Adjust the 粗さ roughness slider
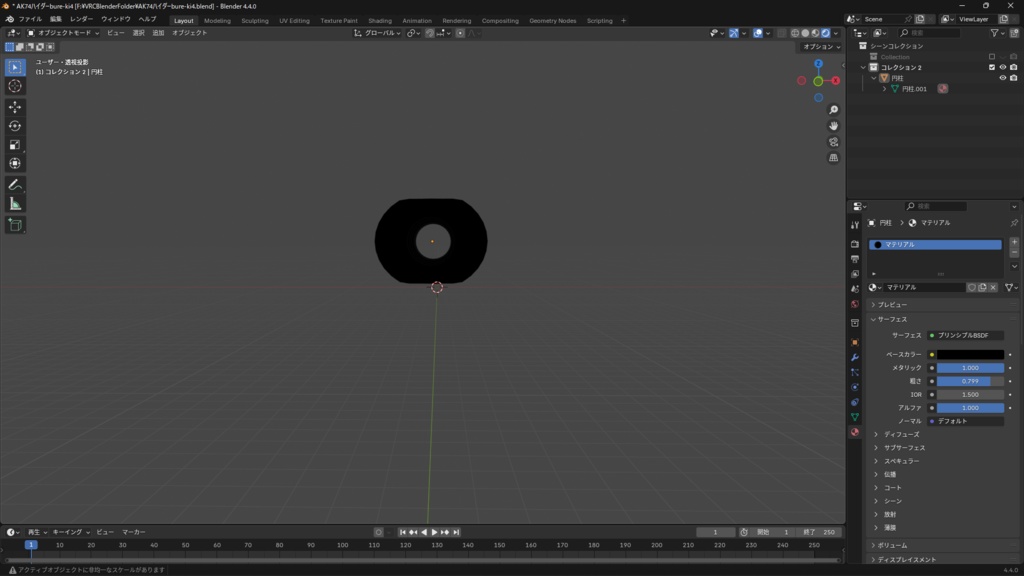 tap(970, 381)
